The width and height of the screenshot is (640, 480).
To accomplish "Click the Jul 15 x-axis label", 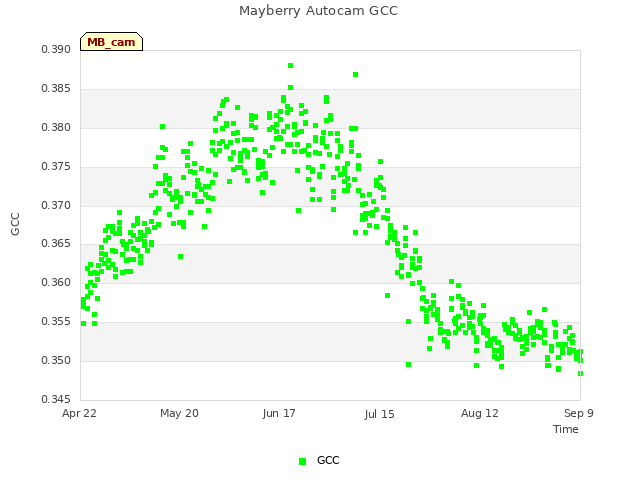I will tap(380, 414).
